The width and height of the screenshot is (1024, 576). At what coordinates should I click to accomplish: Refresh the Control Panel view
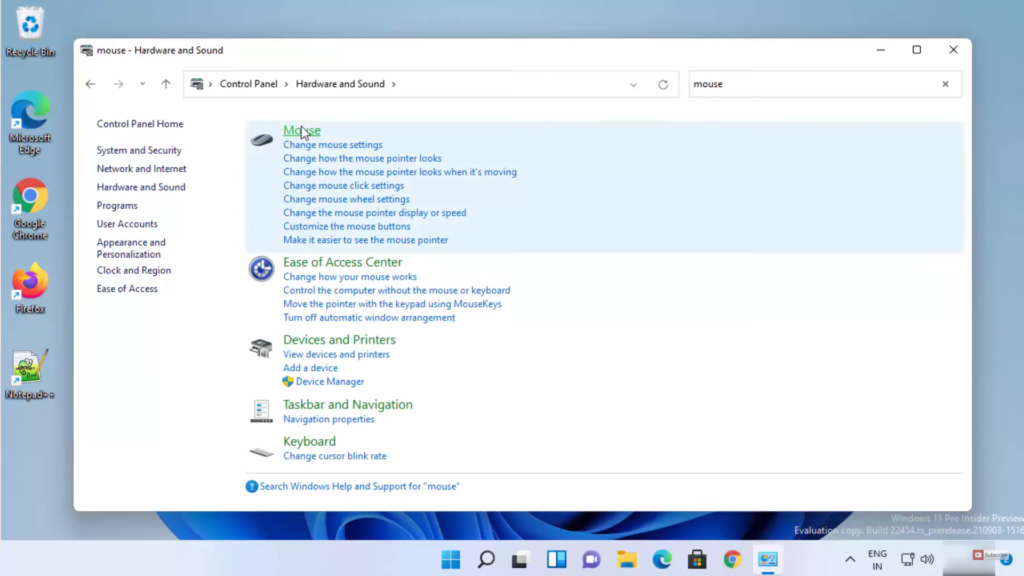tap(663, 85)
